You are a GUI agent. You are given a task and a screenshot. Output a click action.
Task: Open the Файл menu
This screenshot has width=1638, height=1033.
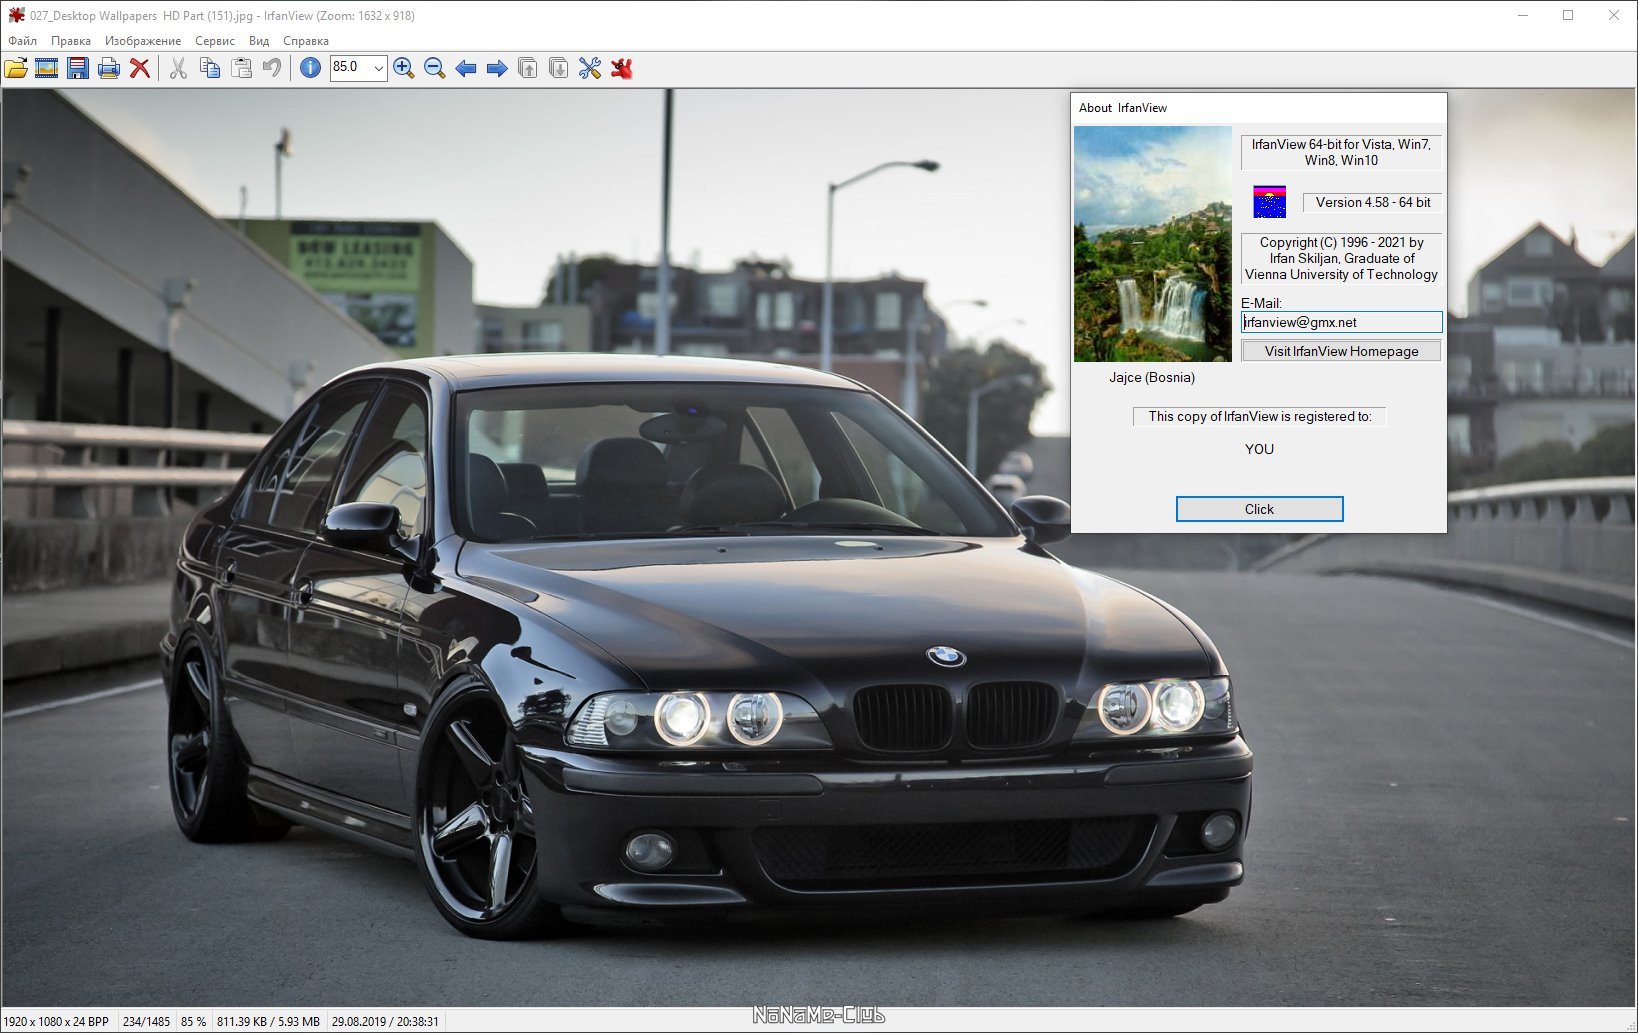click(x=22, y=41)
